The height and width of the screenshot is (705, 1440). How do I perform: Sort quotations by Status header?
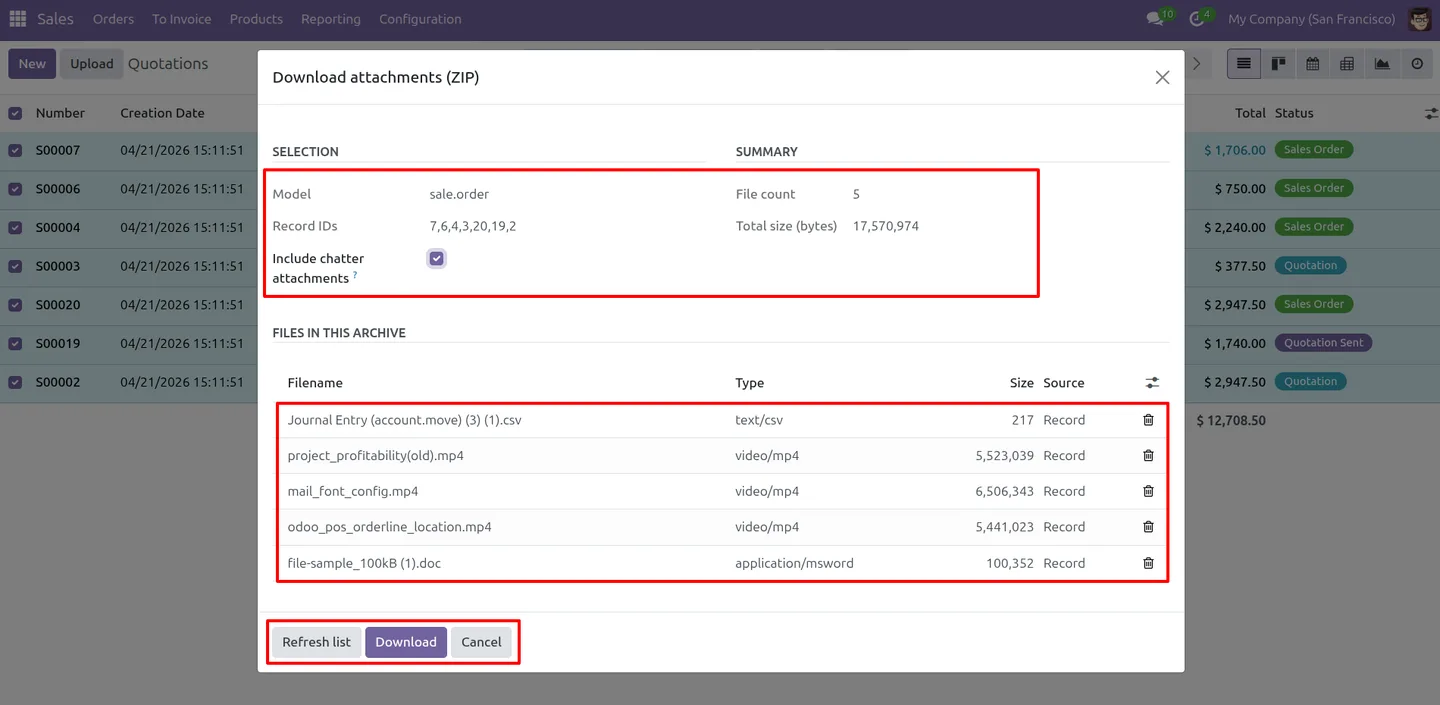pyautogui.click(x=1294, y=114)
